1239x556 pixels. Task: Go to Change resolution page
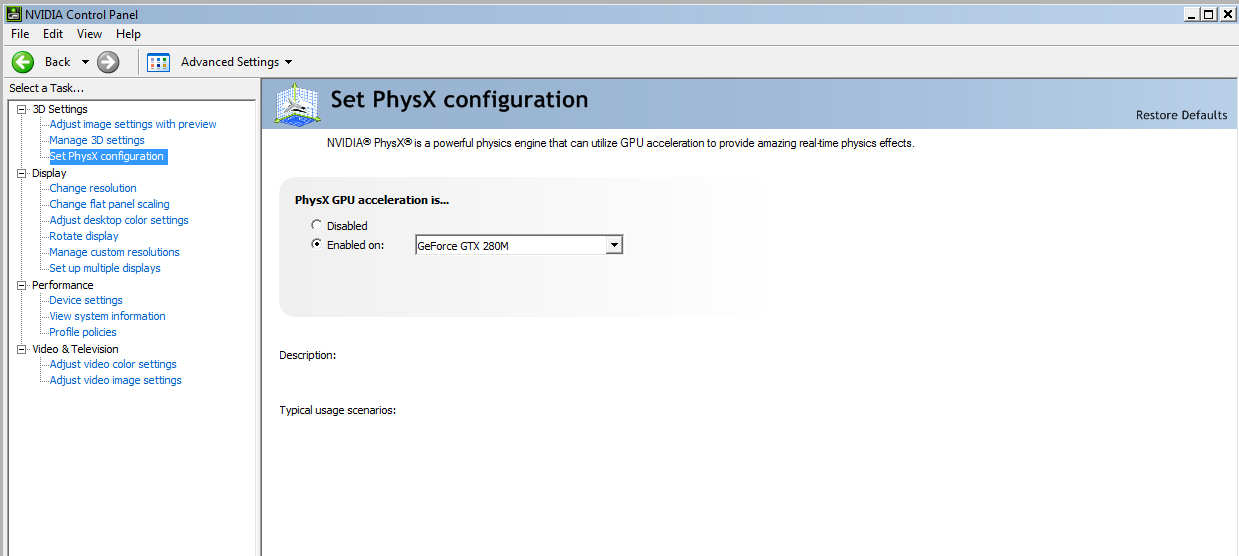click(93, 188)
